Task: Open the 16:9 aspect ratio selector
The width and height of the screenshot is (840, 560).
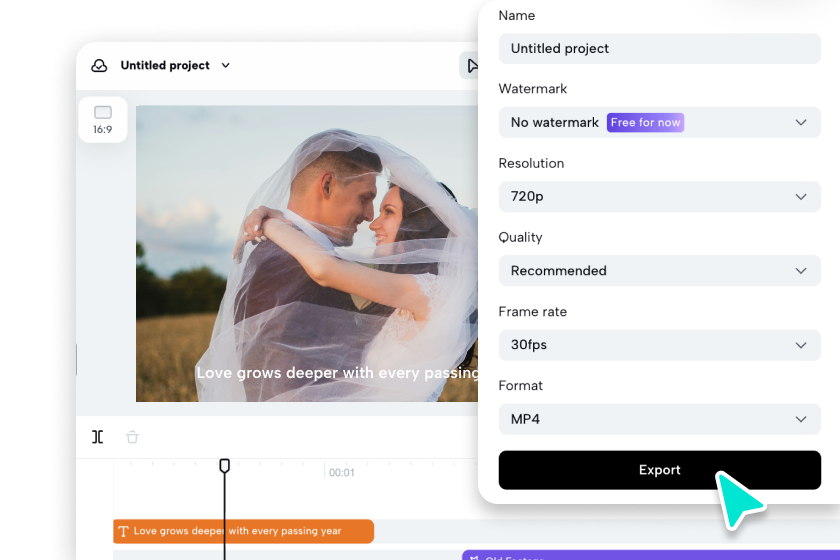Action: [103, 120]
